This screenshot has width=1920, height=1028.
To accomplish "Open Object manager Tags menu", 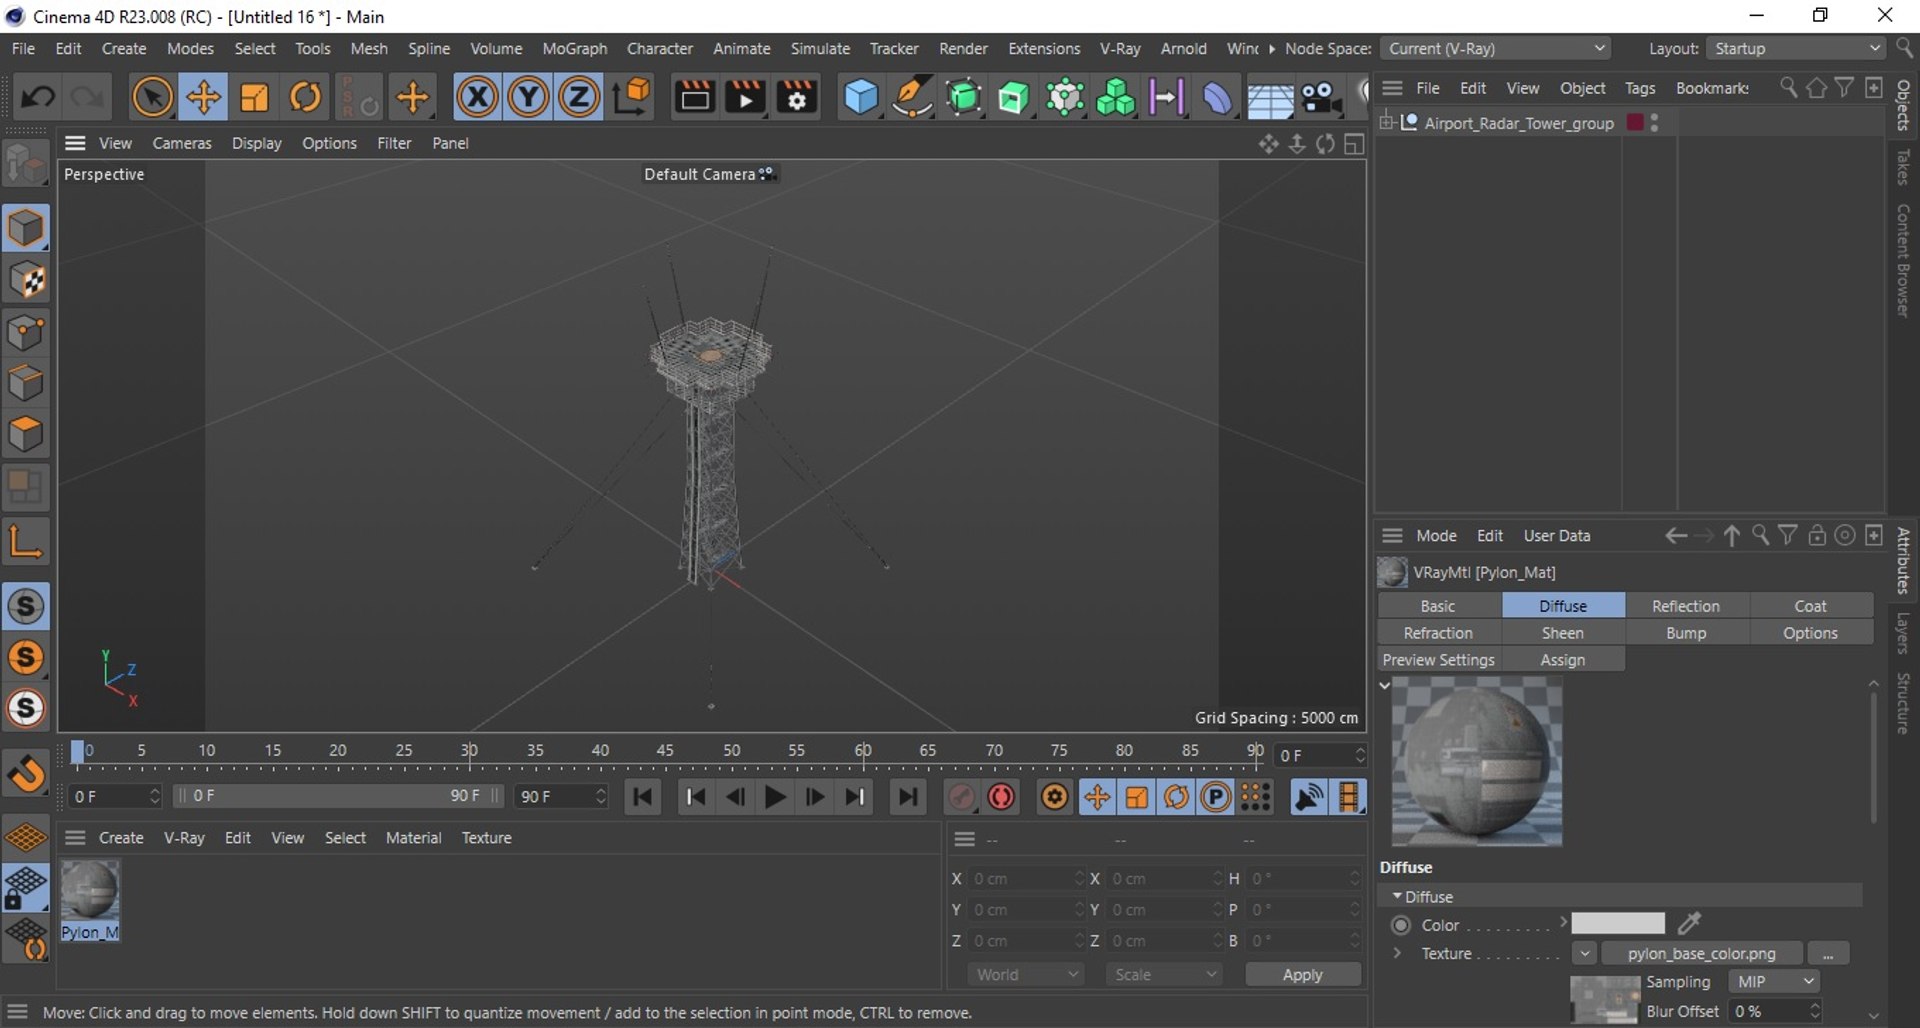I will [1640, 88].
